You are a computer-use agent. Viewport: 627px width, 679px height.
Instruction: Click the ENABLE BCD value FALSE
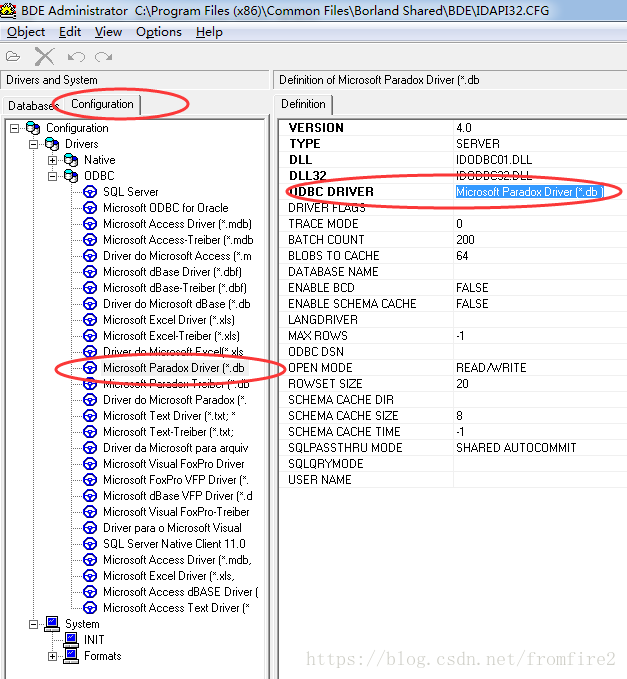(x=472, y=288)
